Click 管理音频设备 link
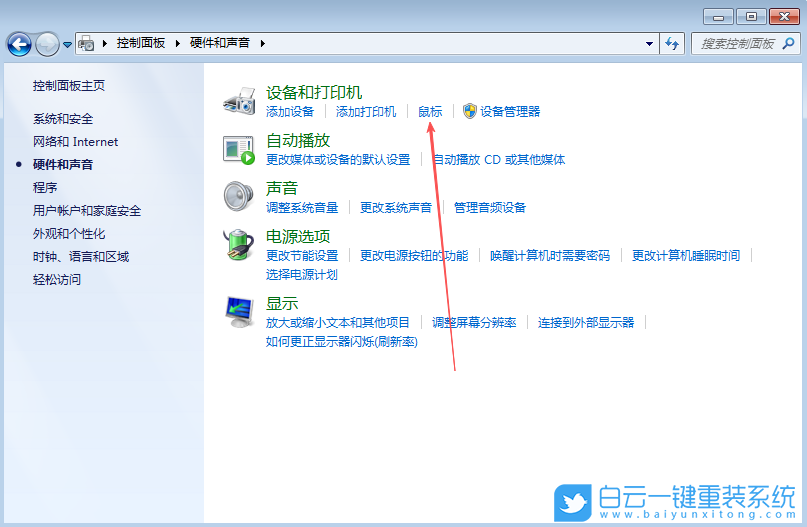Viewport: 807px width, 527px height. click(490, 207)
